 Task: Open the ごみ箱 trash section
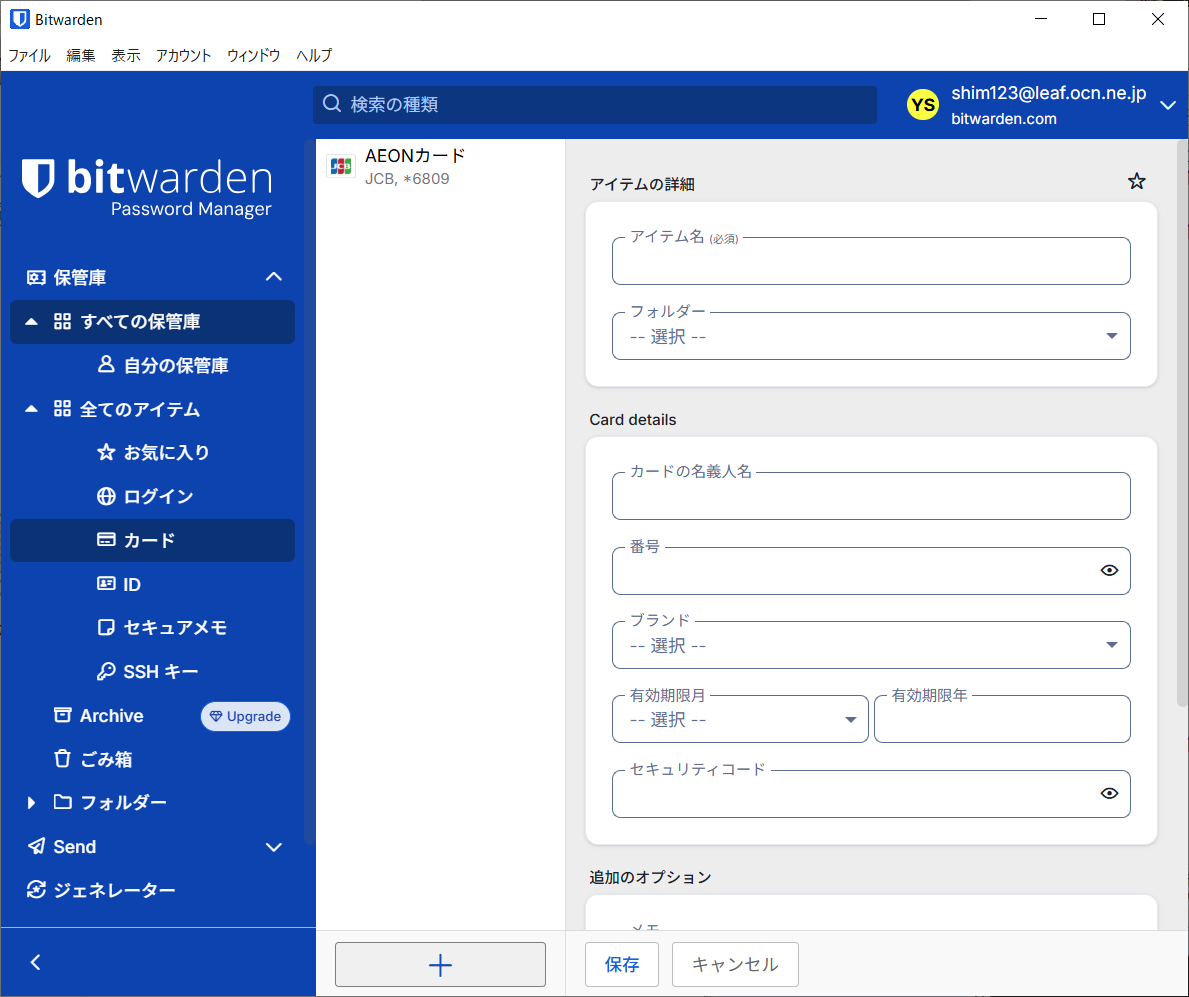tap(107, 759)
